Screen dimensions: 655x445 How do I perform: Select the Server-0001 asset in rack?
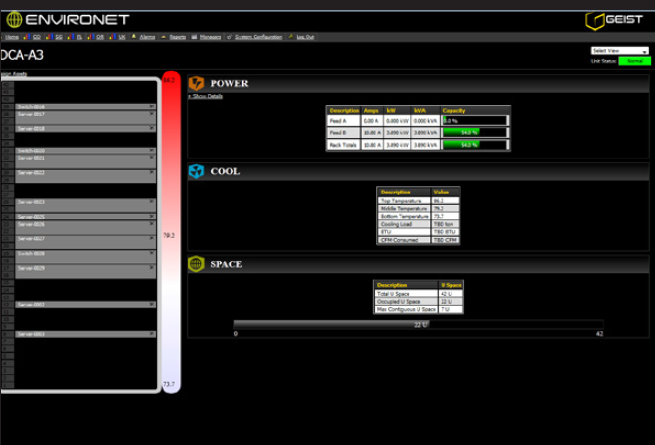click(x=80, y=334)
